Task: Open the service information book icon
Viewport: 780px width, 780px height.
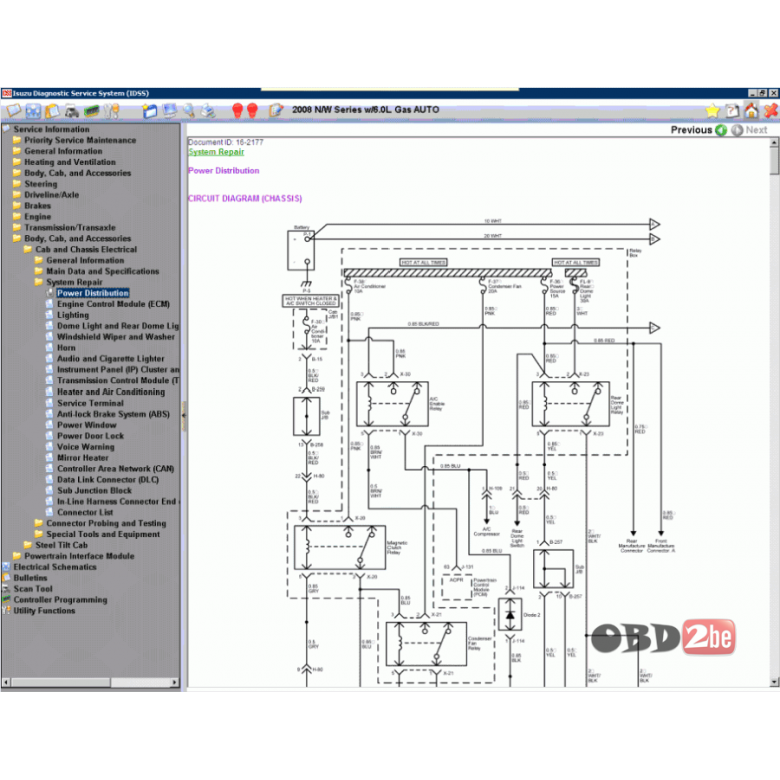Action: (x=13, y=110)
